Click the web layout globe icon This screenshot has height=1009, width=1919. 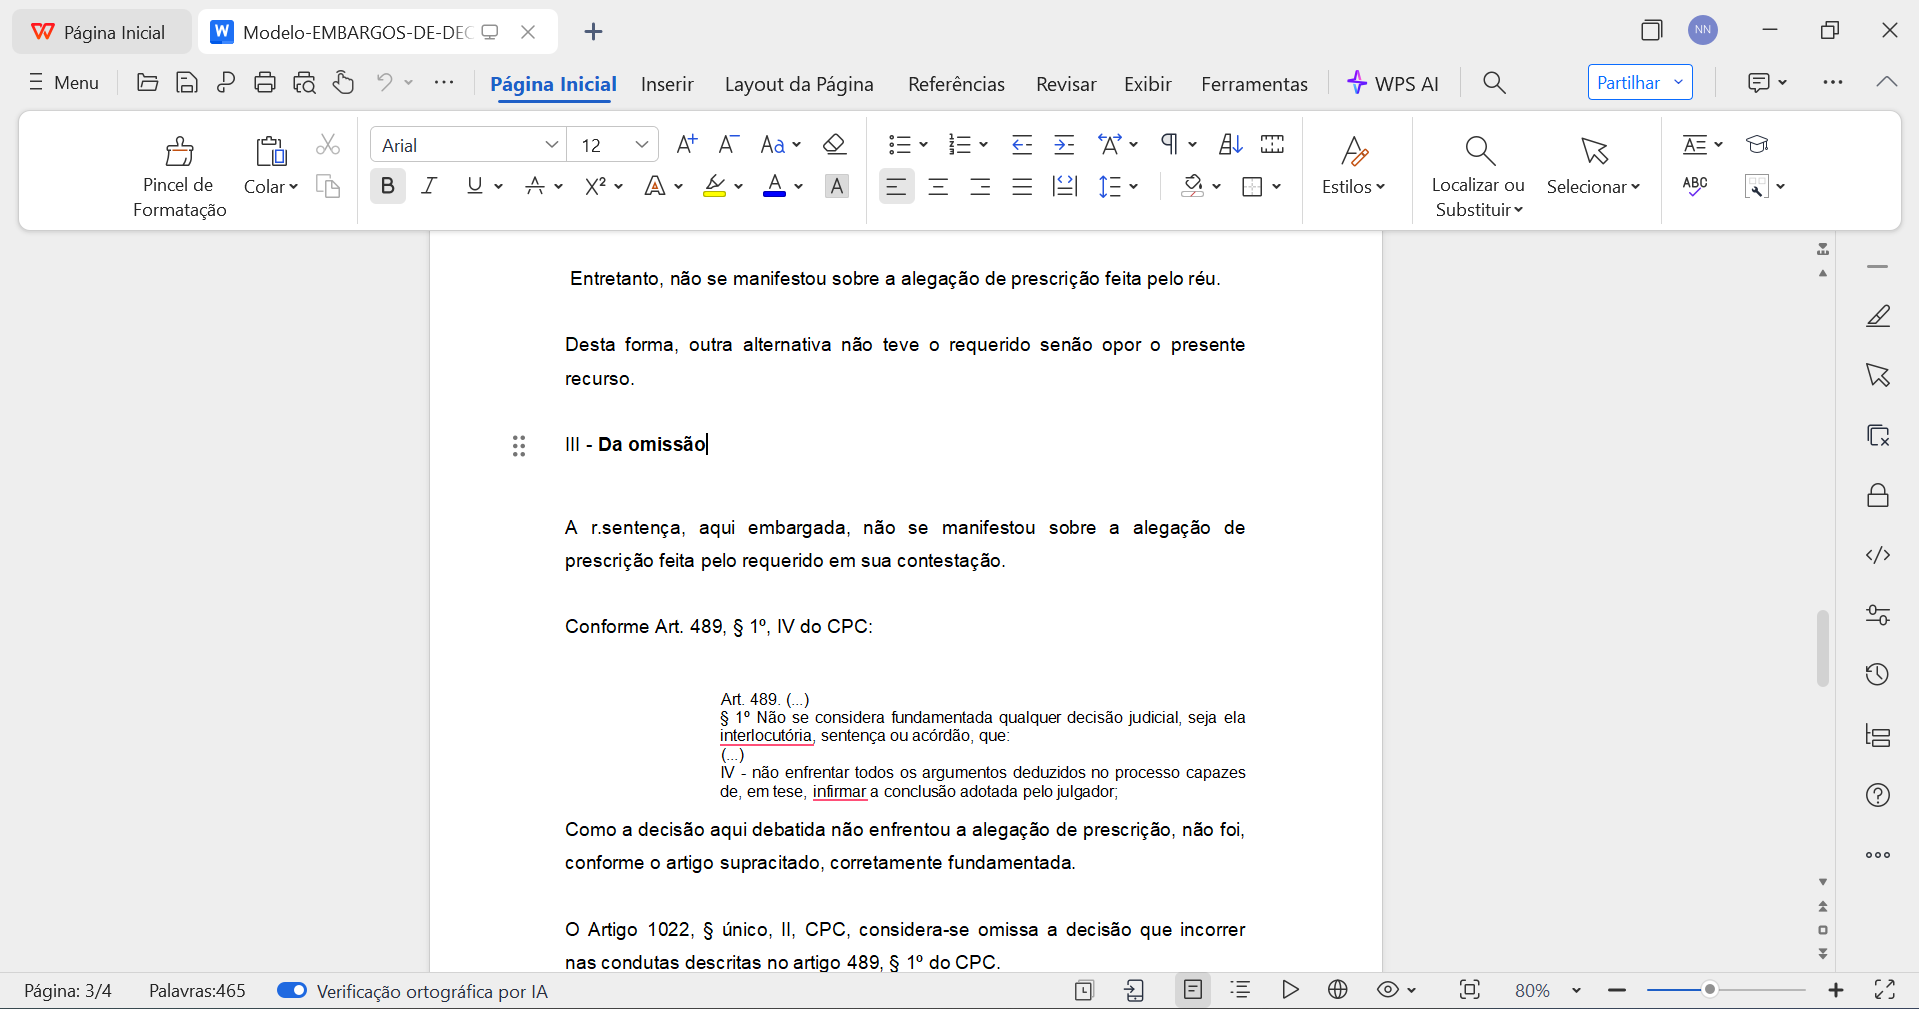pos(1338,990)
